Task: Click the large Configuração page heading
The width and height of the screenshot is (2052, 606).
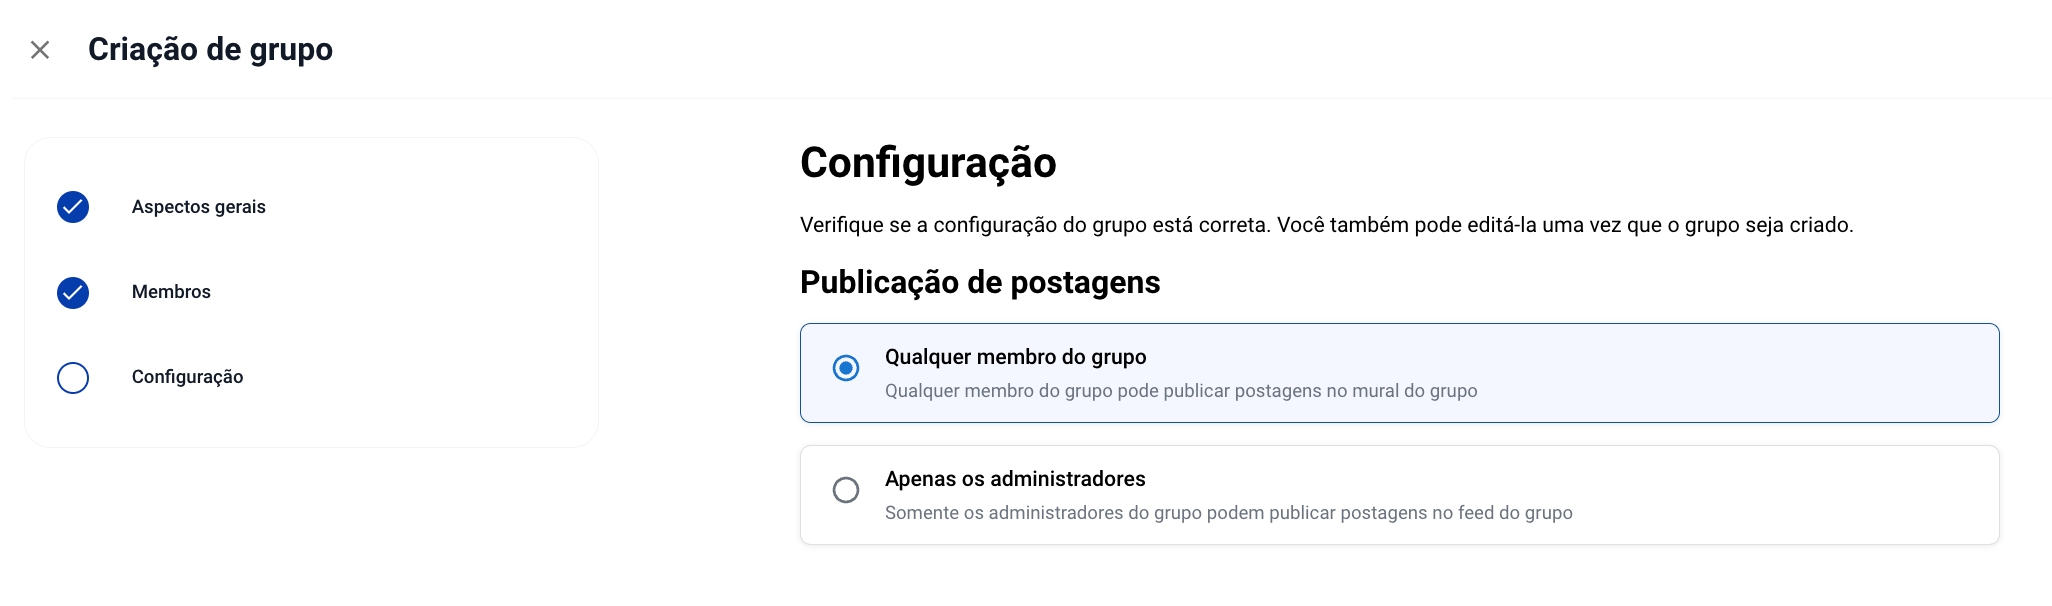Action: pyautogui.click(x=927, y=163)
